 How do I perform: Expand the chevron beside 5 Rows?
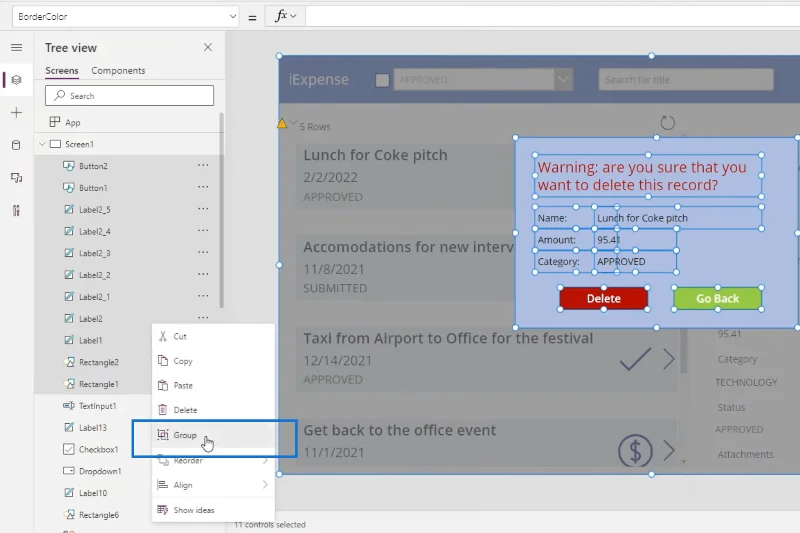pos(293,123)
